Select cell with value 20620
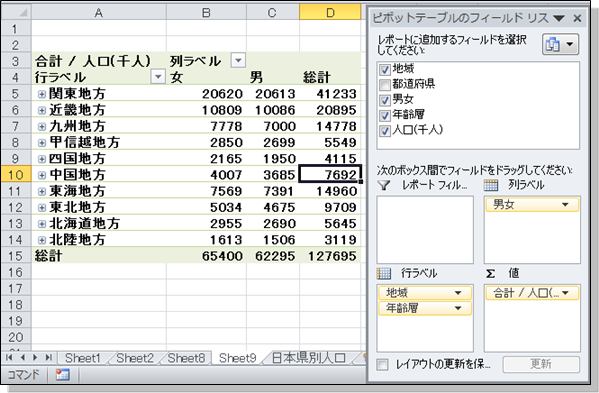The height and width of the screenshot is (393, 599). 206,94
